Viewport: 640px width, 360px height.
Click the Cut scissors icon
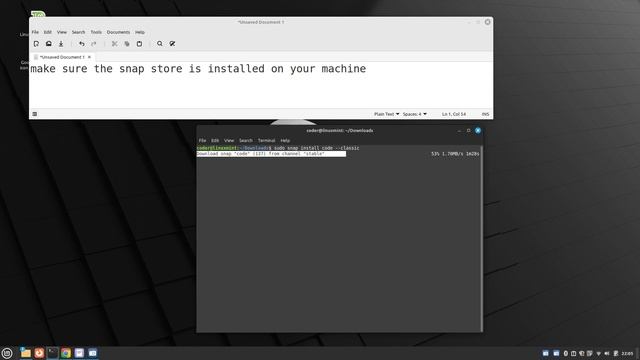point(115,44)
